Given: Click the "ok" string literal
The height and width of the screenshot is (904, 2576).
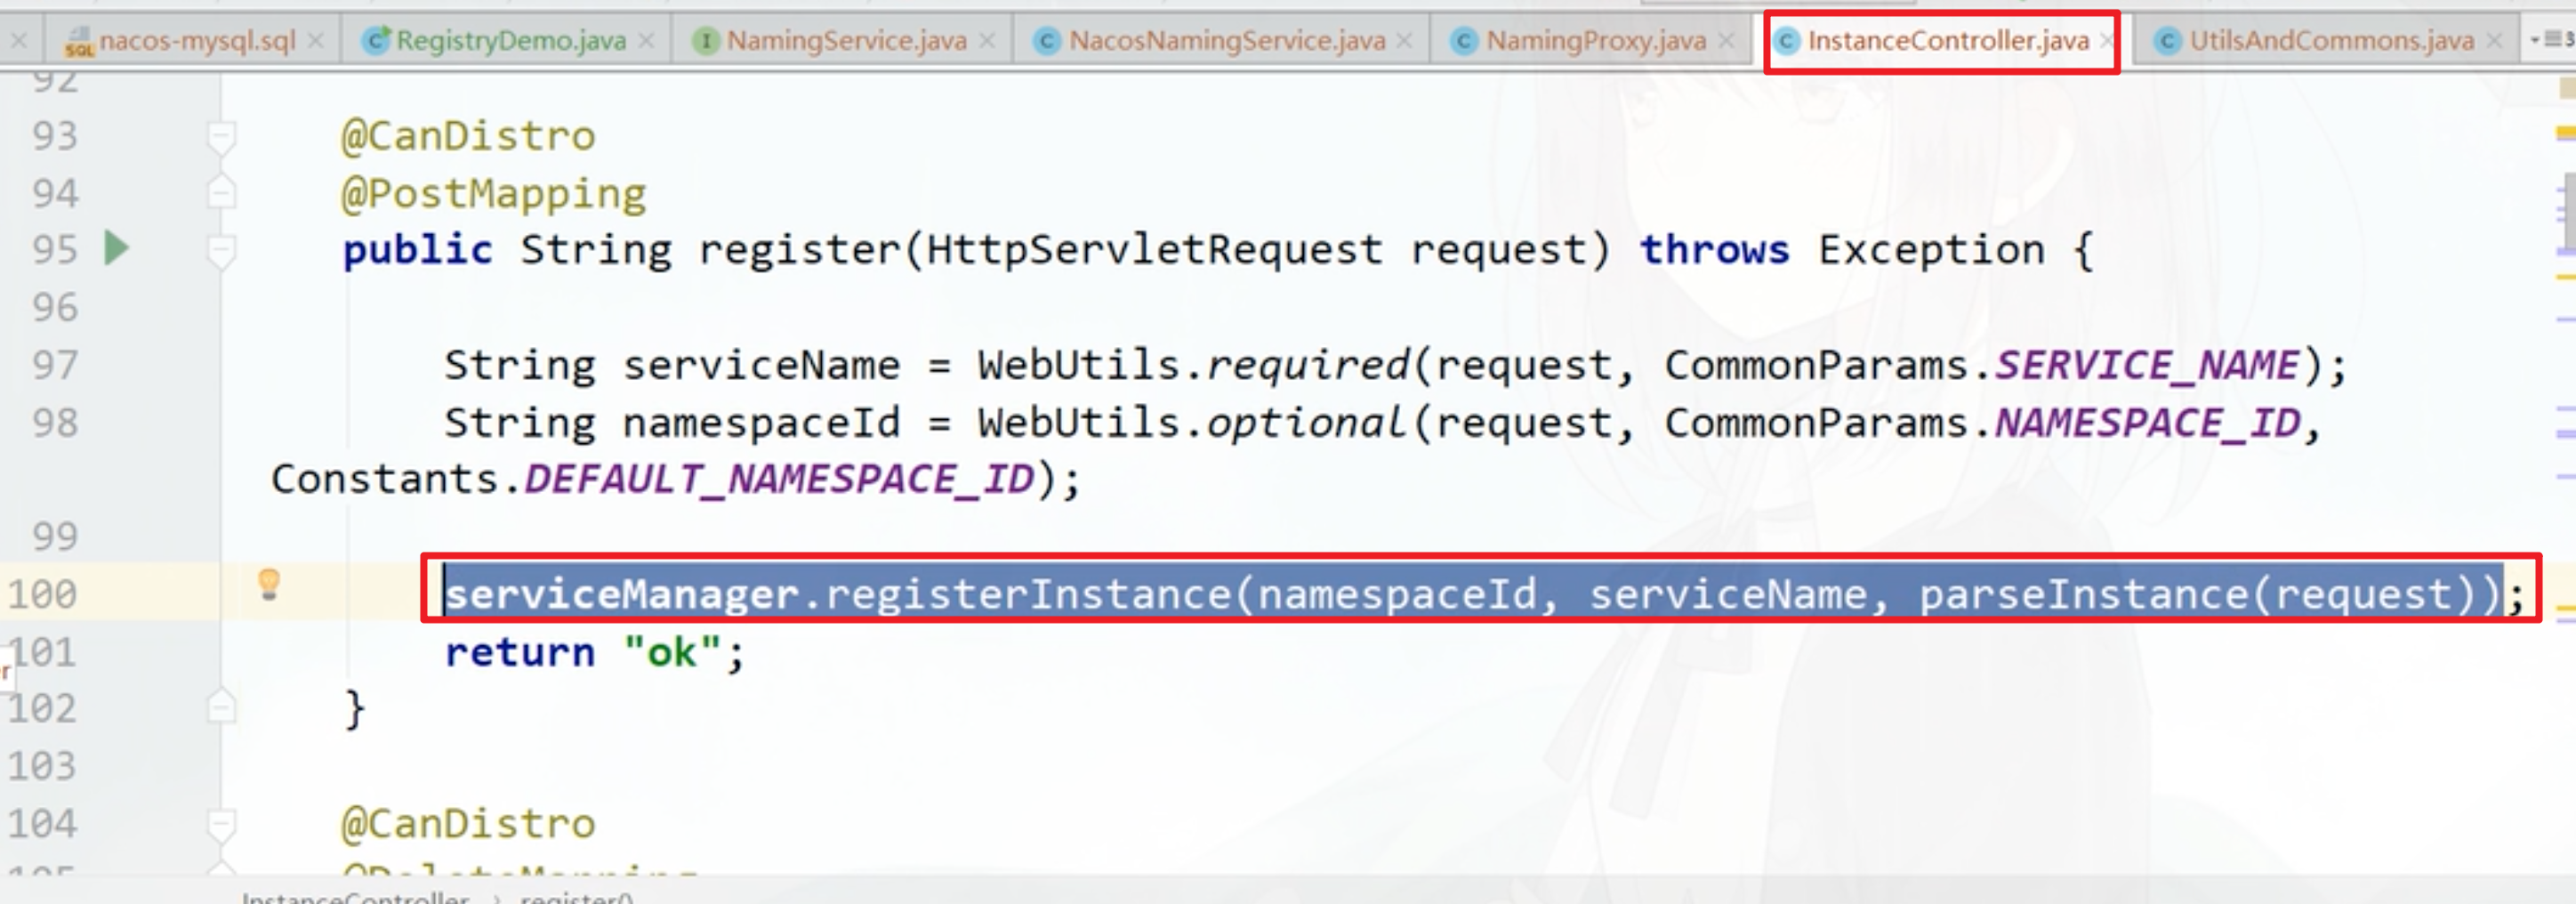Looking at the screenshot, I should click(672, 653).
